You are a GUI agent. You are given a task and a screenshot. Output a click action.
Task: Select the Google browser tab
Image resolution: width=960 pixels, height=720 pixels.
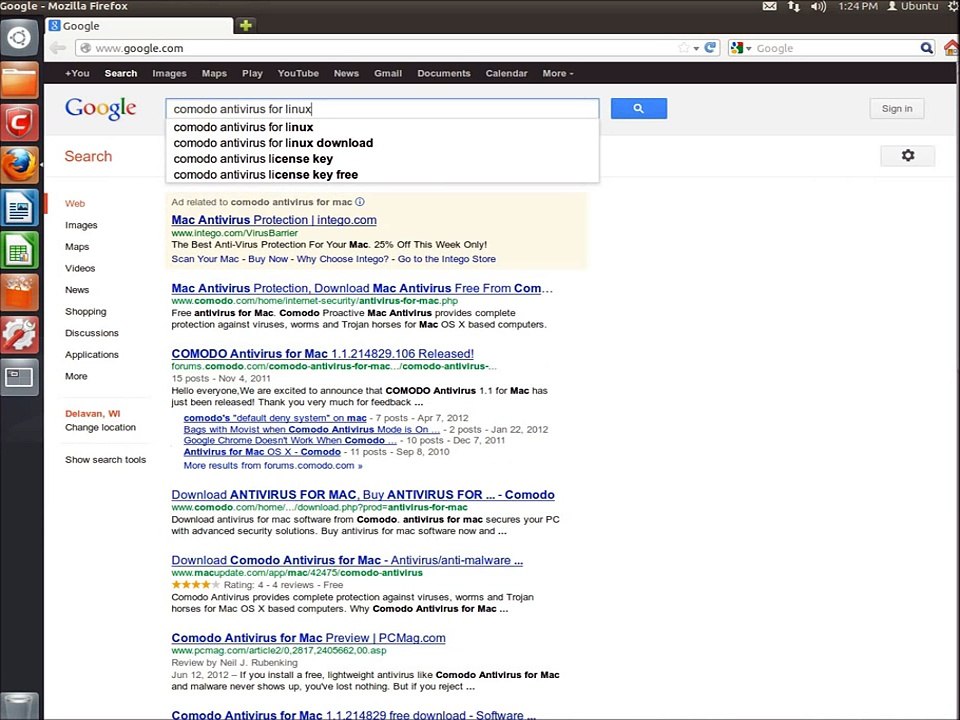(140, 26)
